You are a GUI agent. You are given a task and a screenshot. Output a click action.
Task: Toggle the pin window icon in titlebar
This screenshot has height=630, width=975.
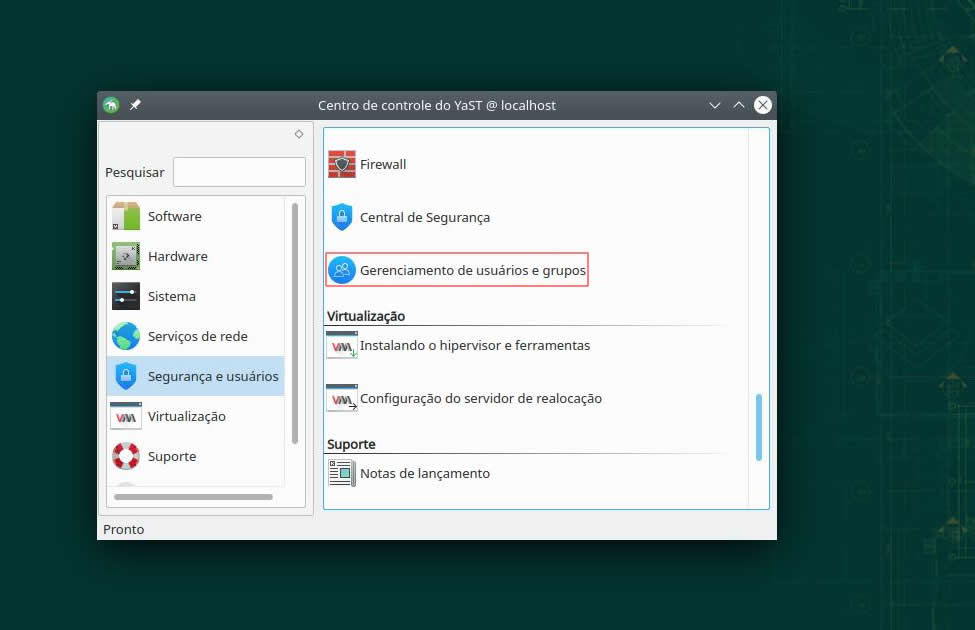click(135, 105)
